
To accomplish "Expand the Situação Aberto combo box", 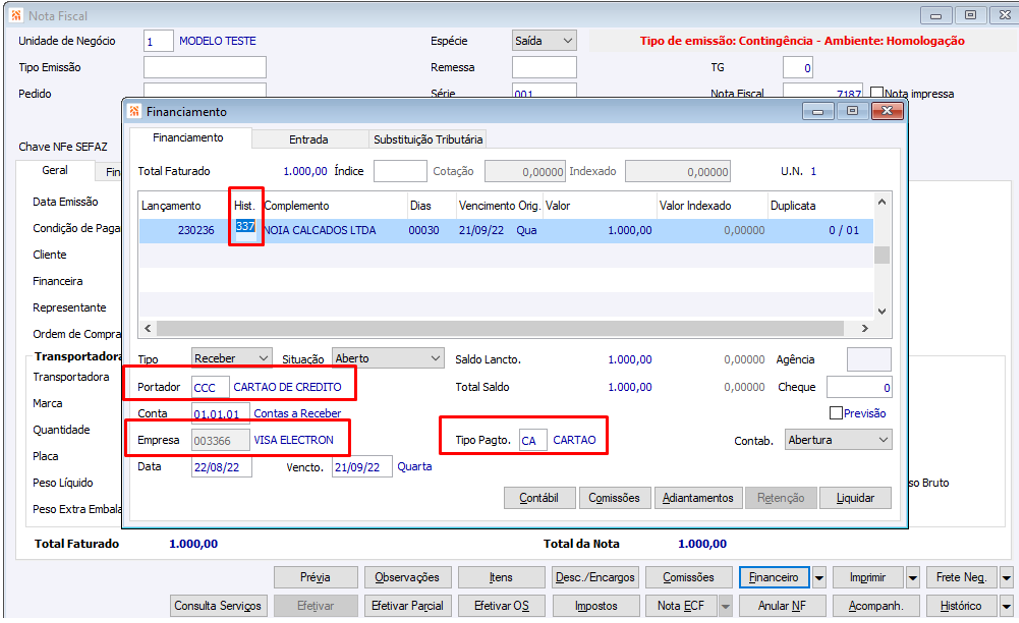I will click(435, 359).
